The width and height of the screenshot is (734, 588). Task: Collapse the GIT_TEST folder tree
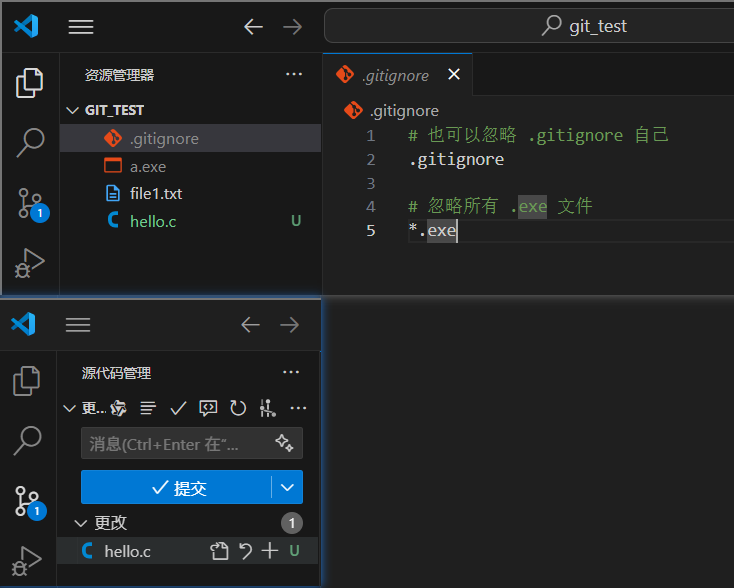point(72,110)
